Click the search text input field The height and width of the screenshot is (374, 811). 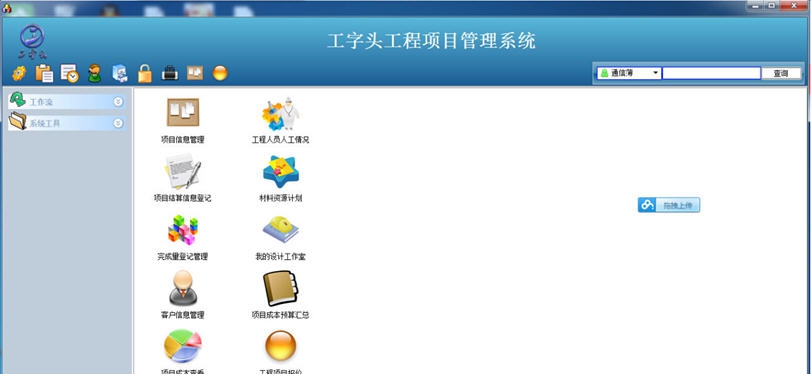[x=711, y=73]
